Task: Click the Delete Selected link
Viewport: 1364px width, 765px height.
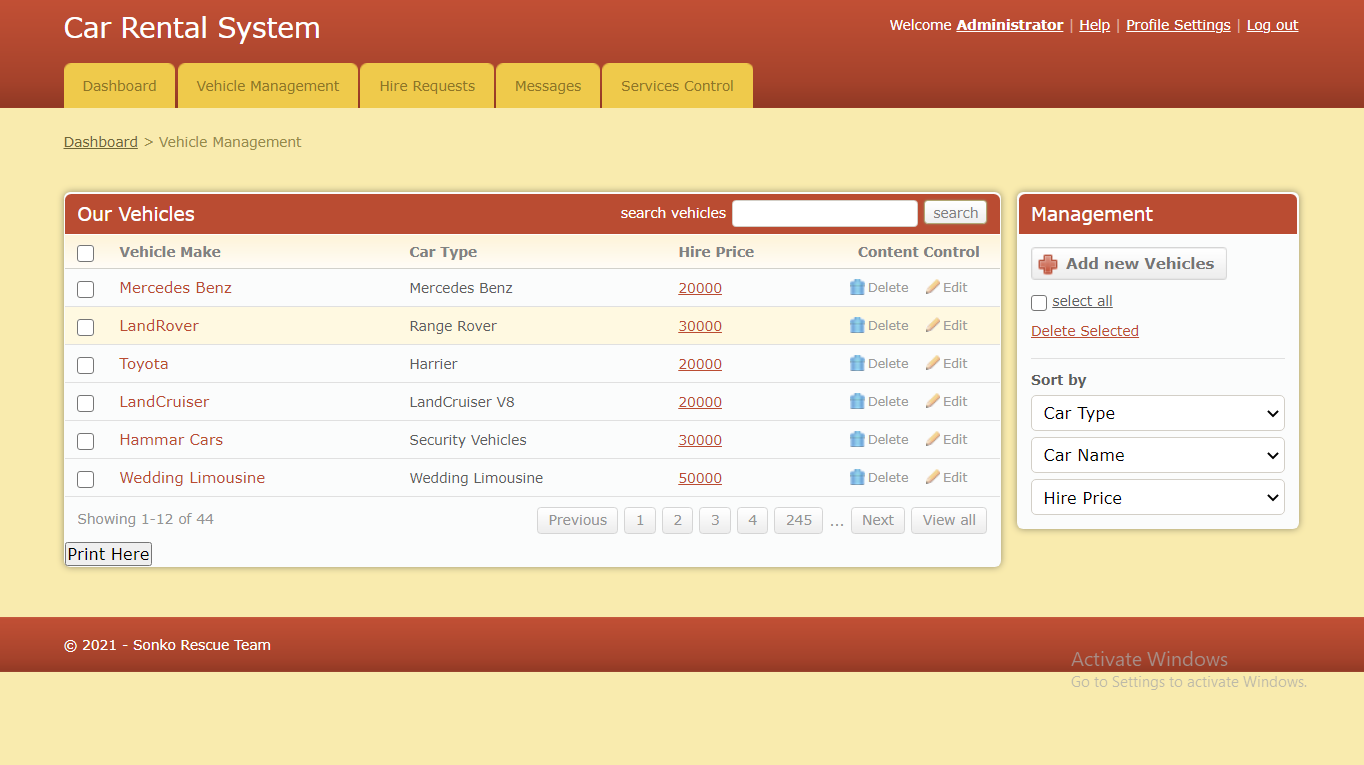Action: tap(1084, 330)
